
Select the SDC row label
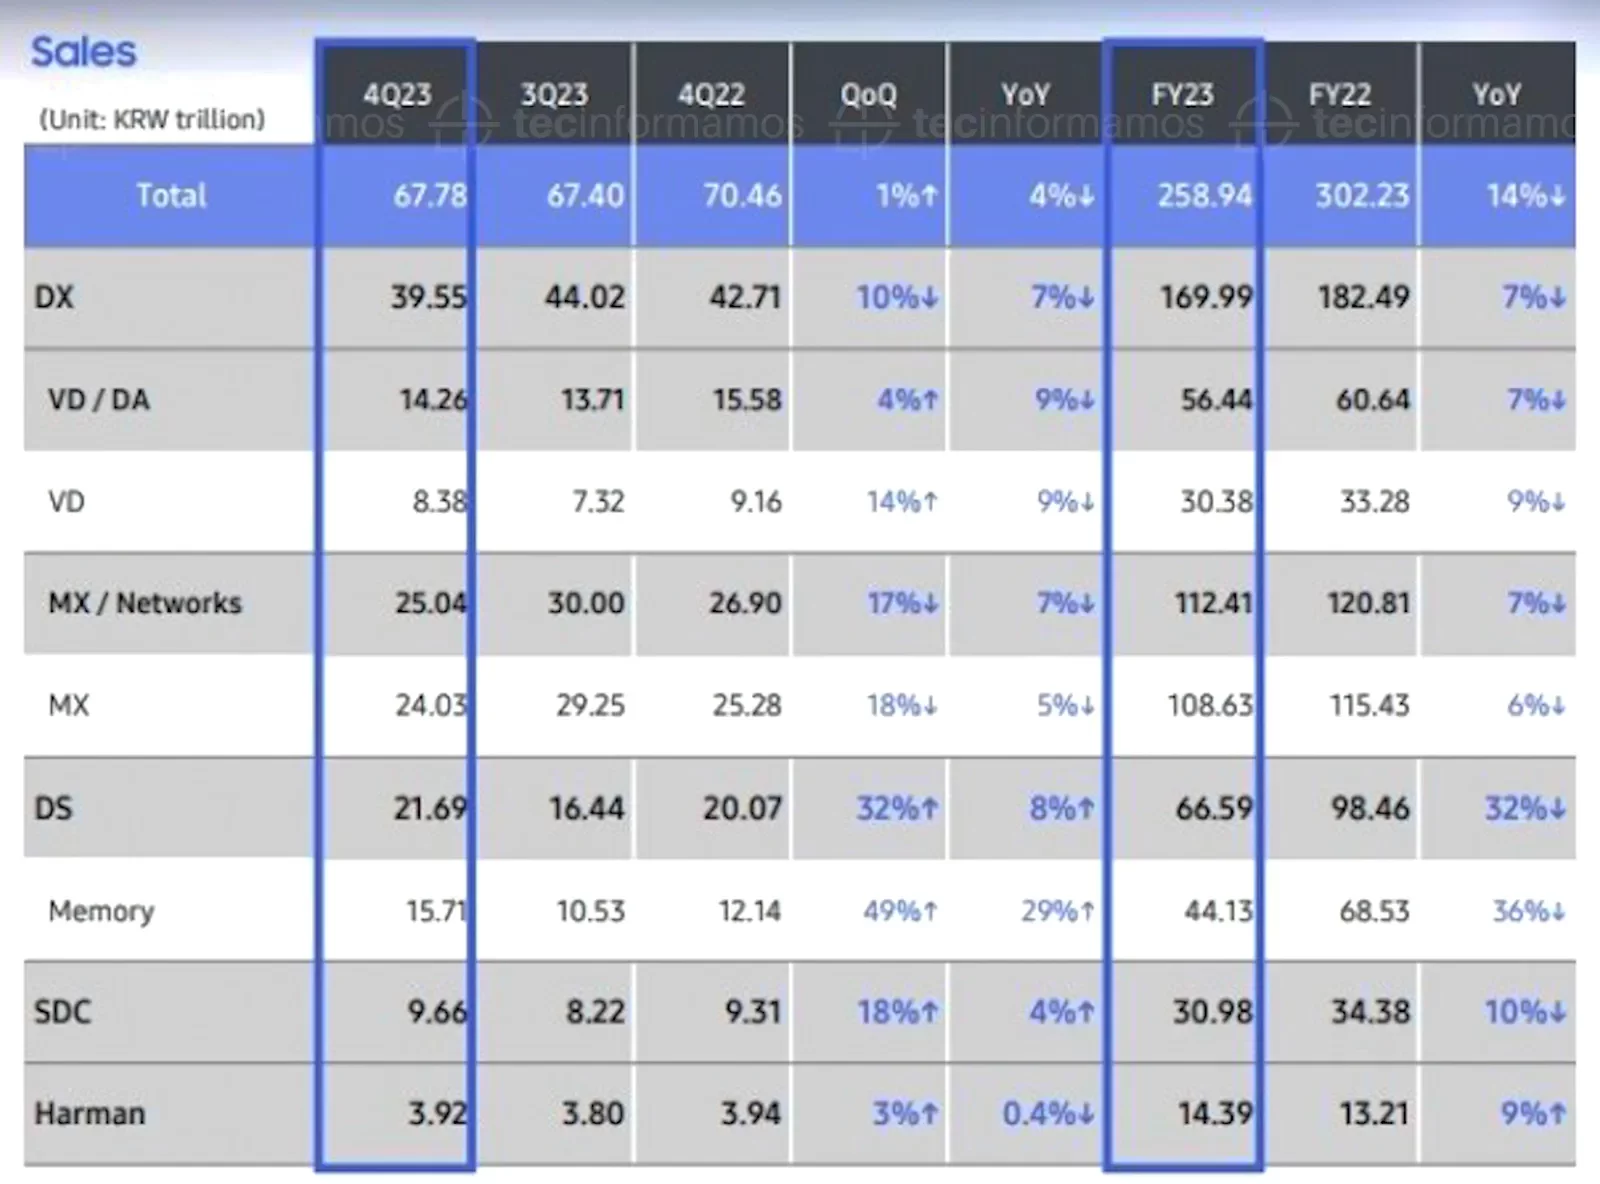point(62,1012)
